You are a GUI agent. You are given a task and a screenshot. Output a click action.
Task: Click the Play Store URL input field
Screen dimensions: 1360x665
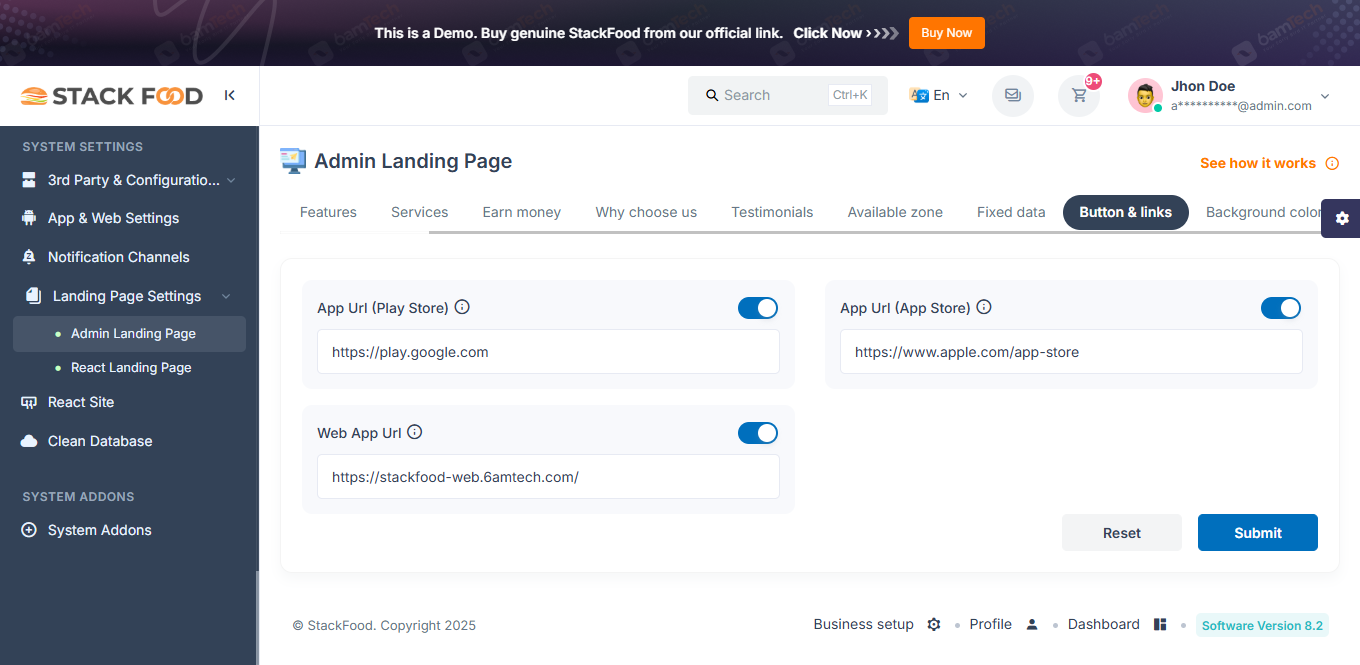coord(548,352)
